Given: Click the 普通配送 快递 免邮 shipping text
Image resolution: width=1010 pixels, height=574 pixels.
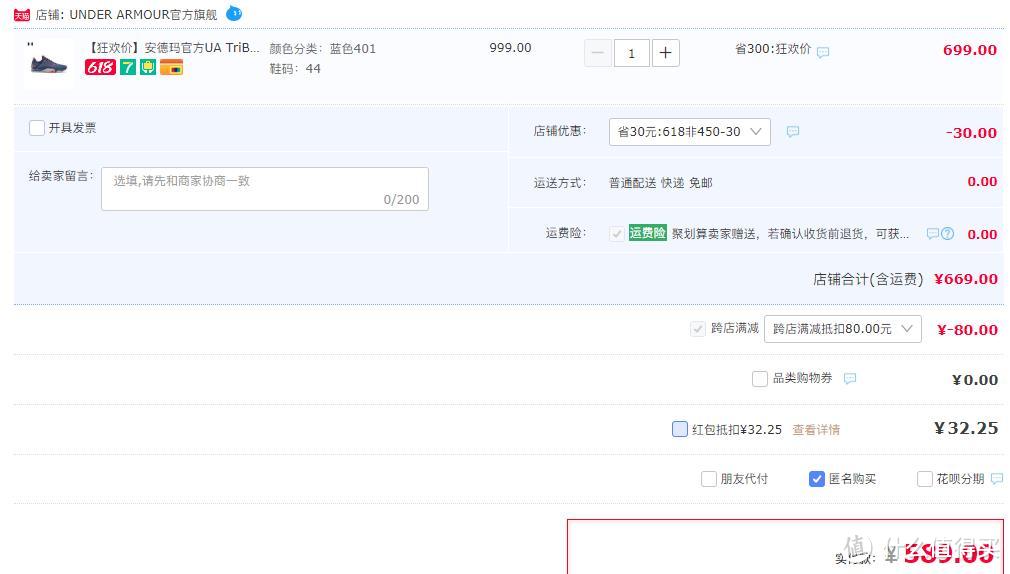Looking at the screenshot, I should [661, 183].
